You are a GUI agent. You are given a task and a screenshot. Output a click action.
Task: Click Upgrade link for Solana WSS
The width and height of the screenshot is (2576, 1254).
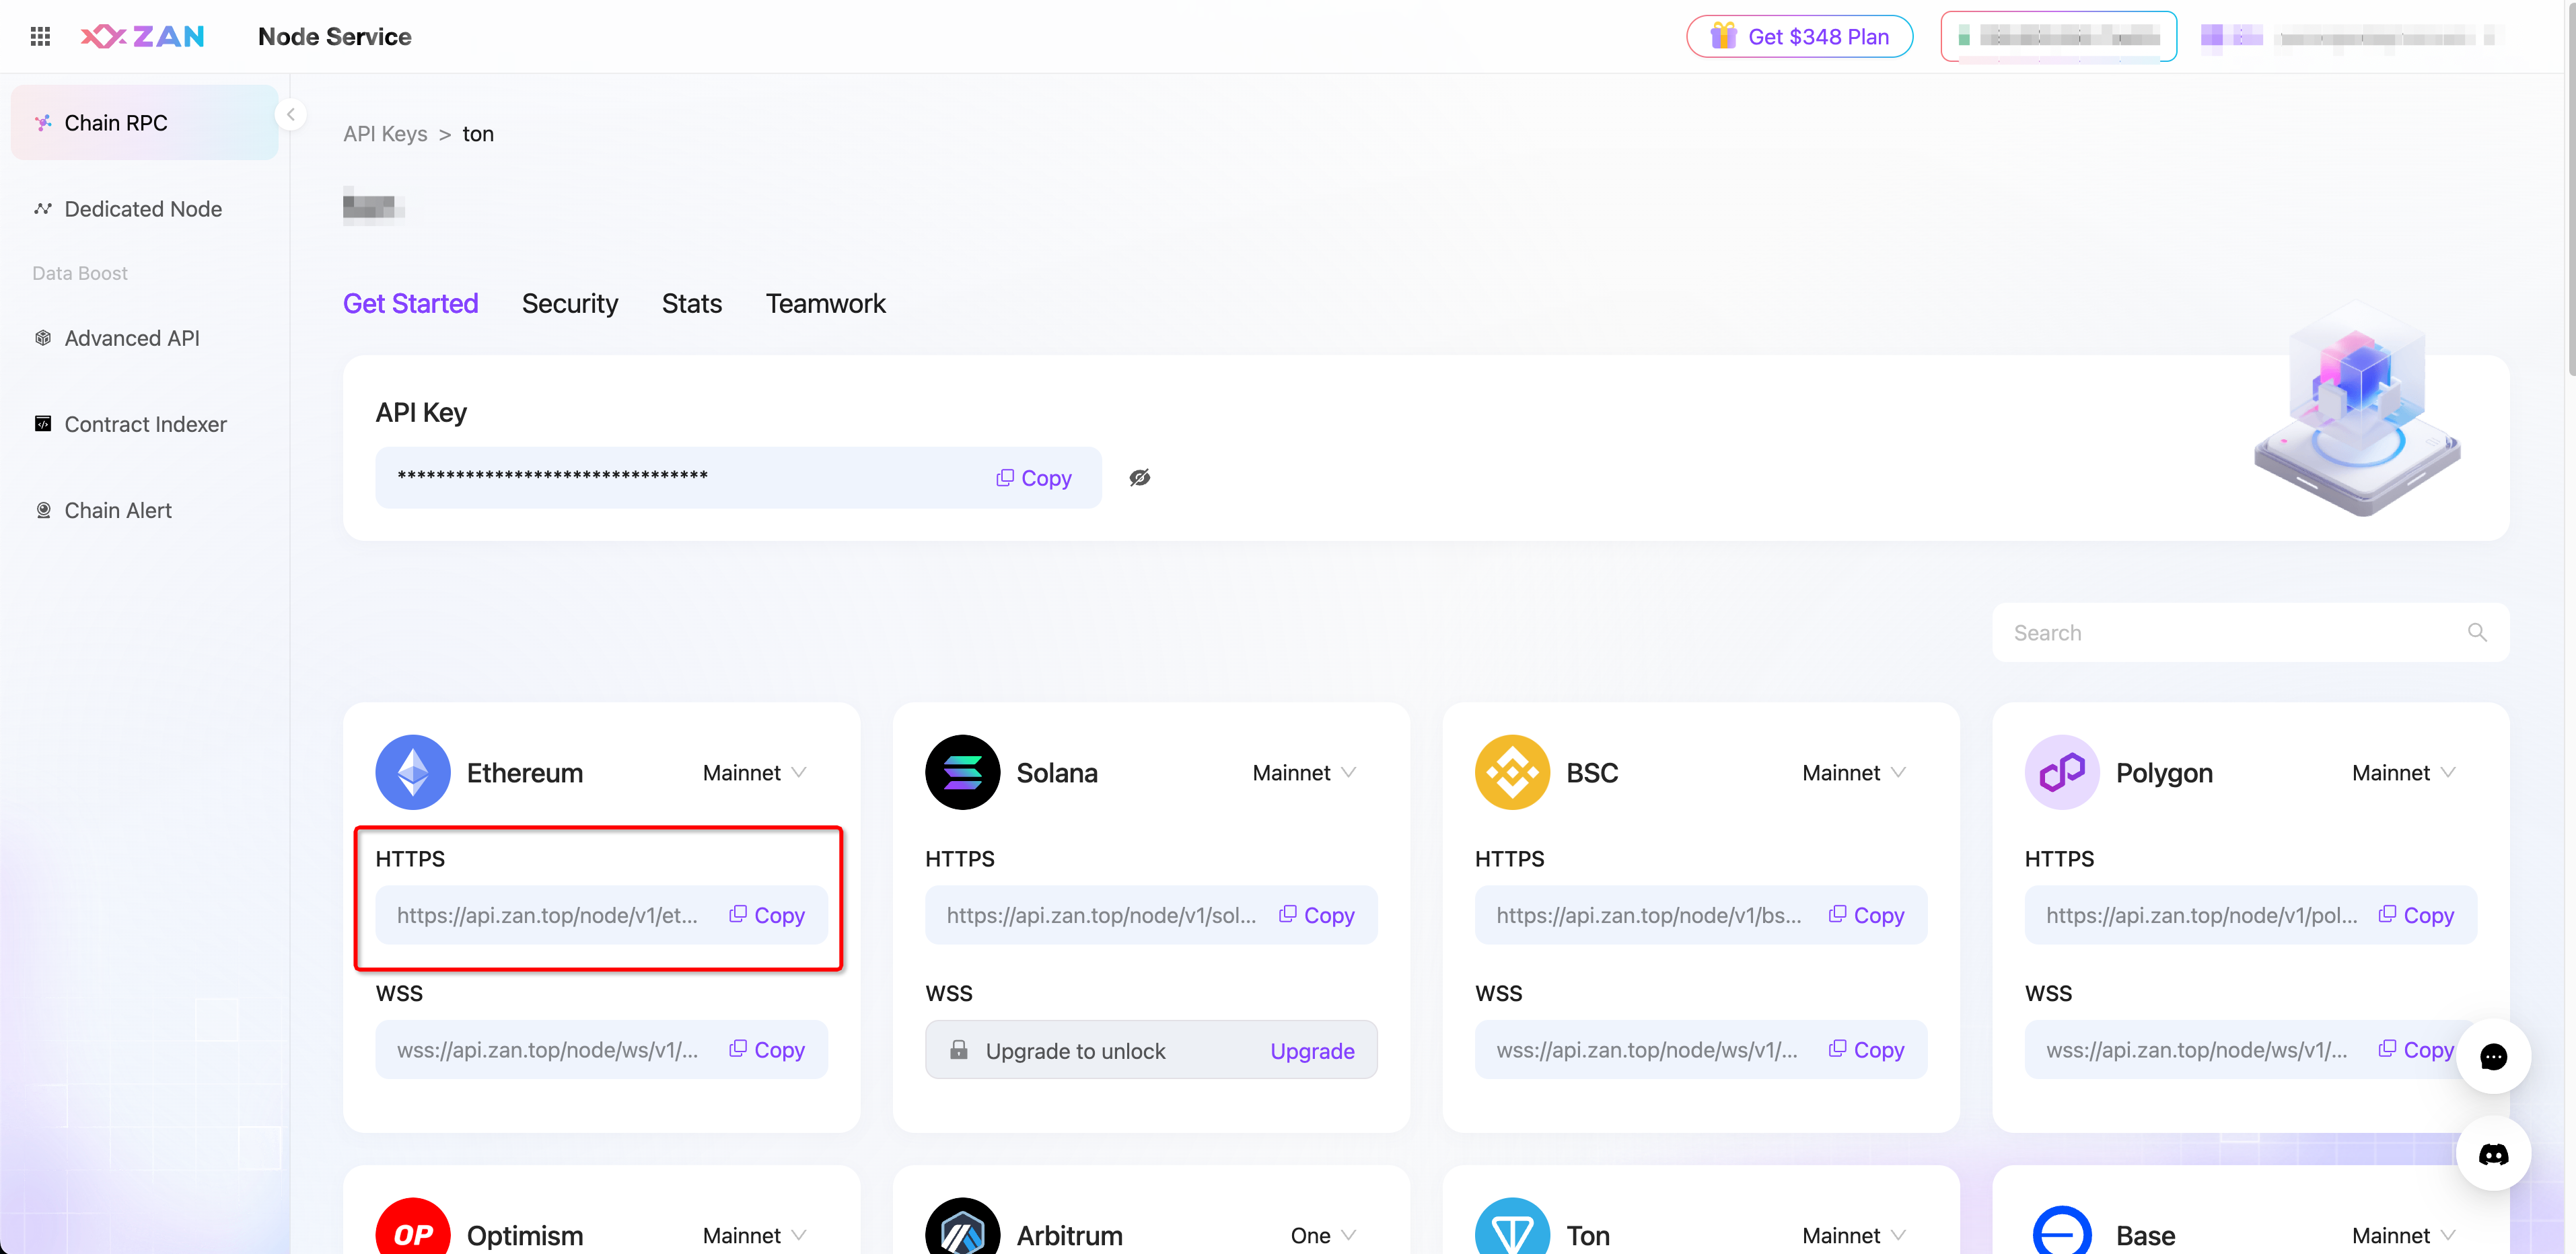pos(1312,1051)
